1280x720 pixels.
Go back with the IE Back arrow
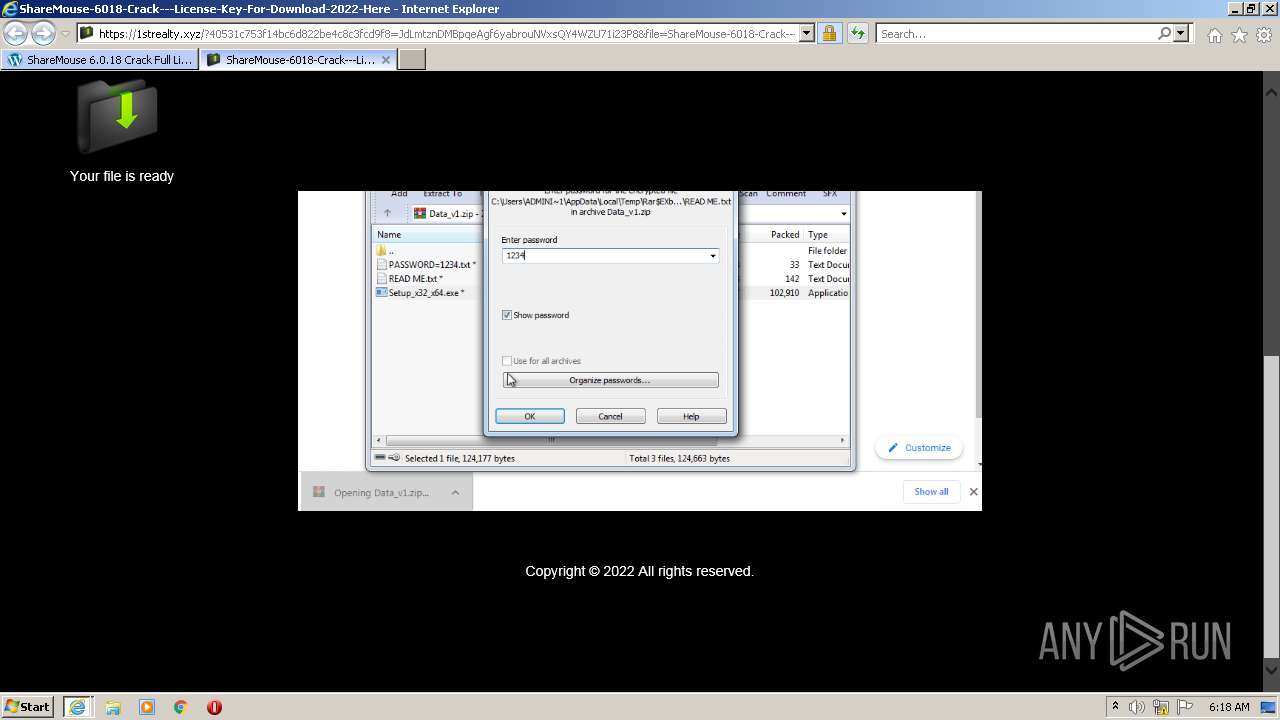click(16, 34)
